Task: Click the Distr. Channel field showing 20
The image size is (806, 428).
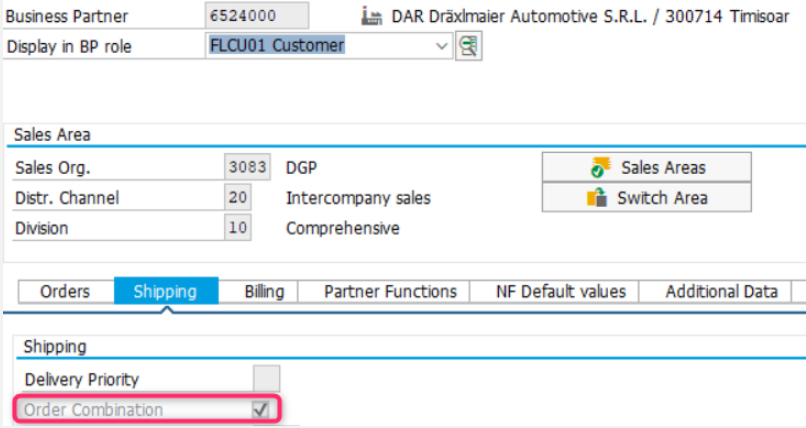Action: coord(238,198)
